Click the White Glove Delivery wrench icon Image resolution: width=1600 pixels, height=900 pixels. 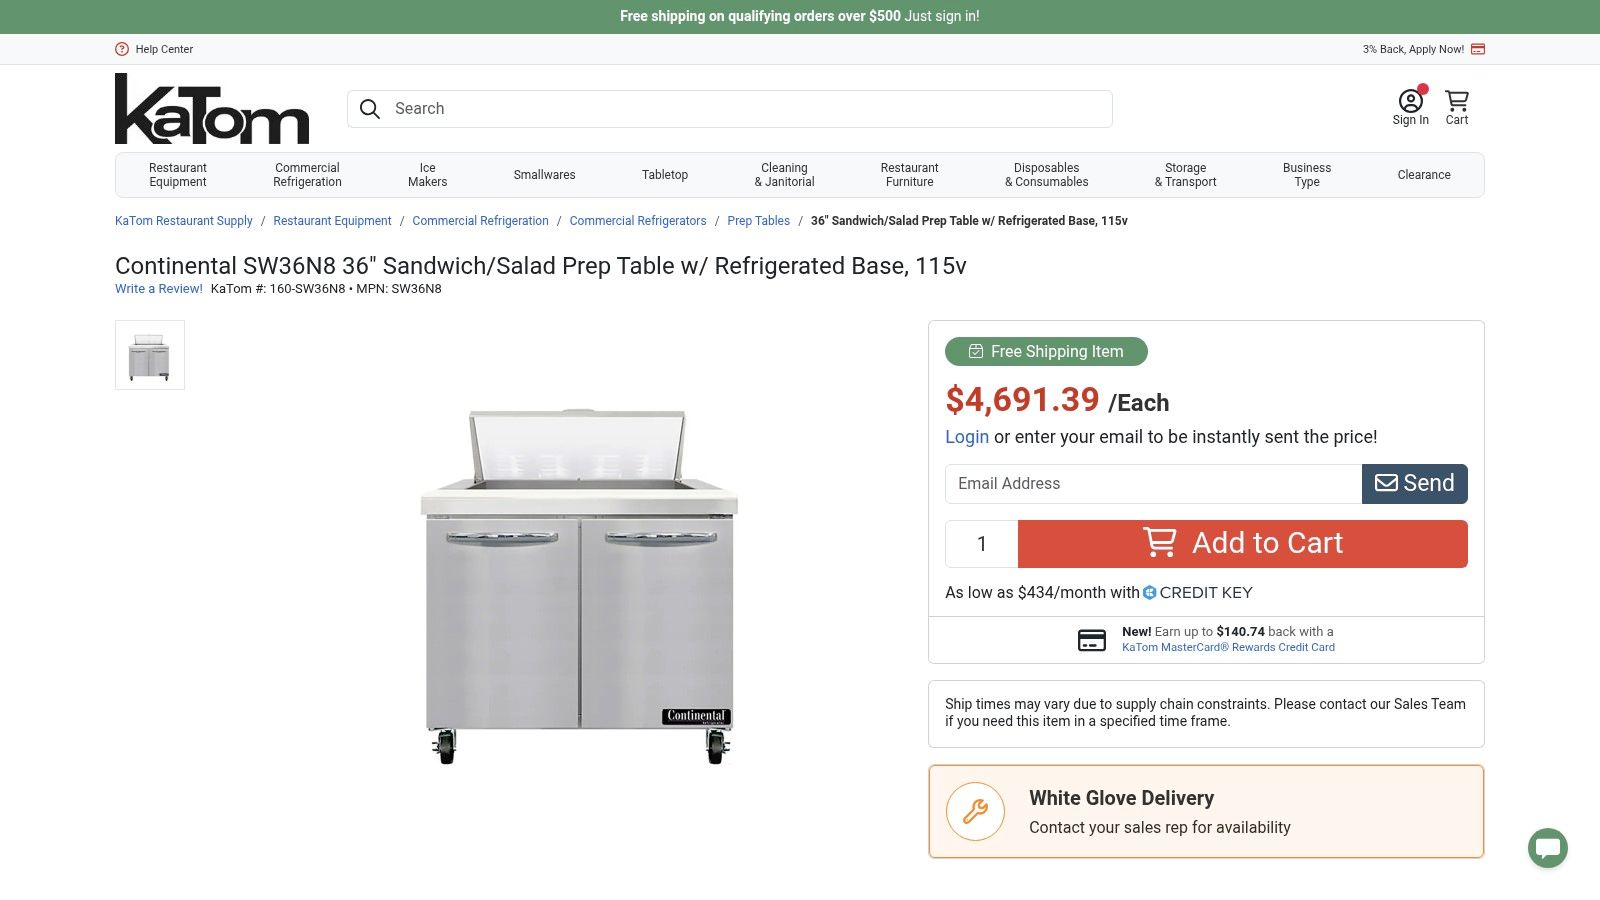click(976, 811)
